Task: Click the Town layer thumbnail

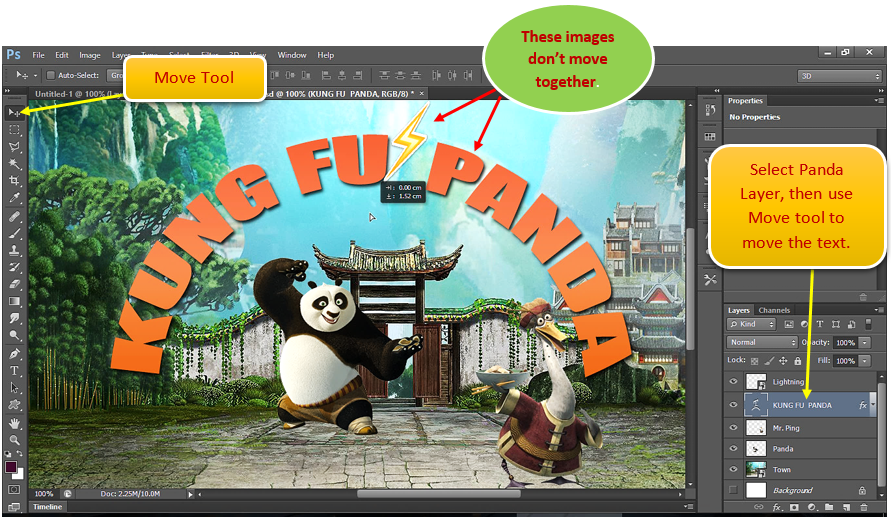Action: tap(756, 470)
